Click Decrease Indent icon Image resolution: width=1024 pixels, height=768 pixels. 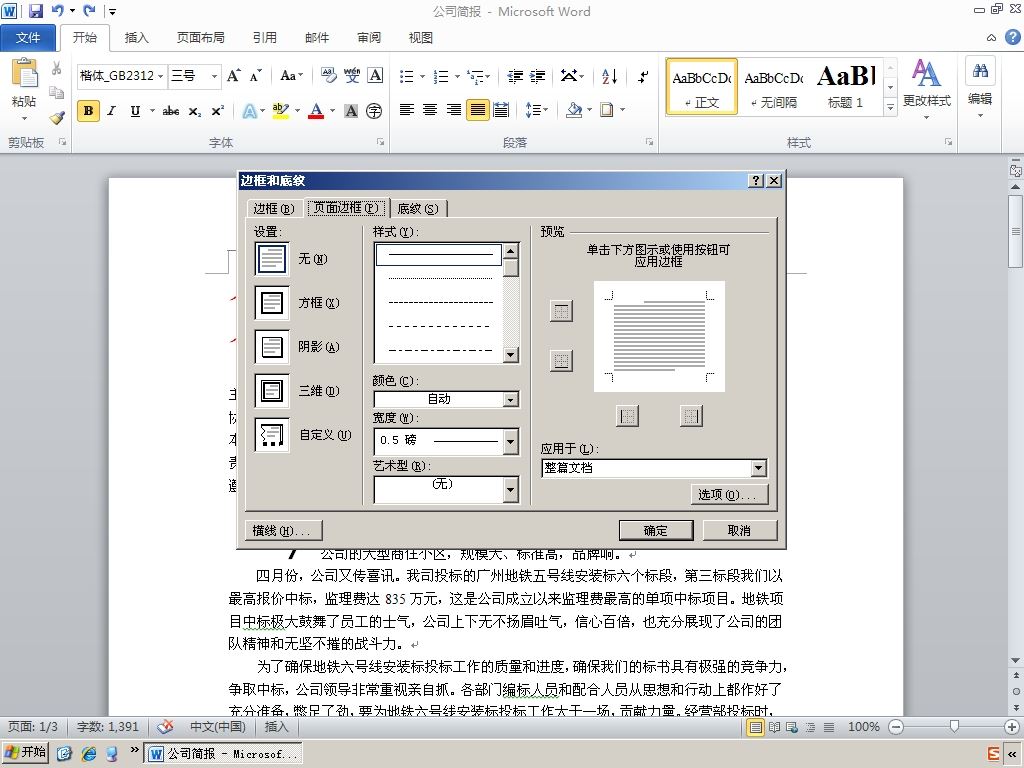pos(515,76)
